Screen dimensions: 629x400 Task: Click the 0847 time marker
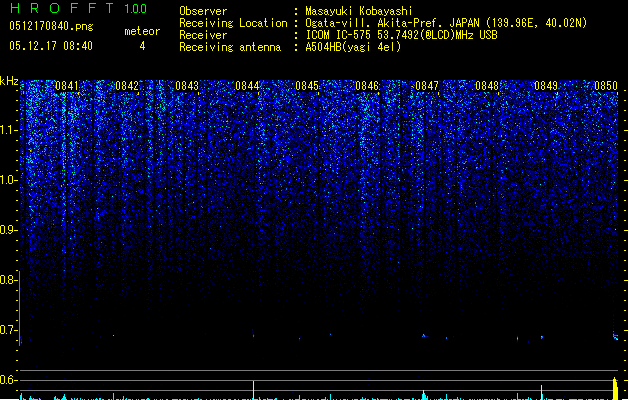click(427, 86)
